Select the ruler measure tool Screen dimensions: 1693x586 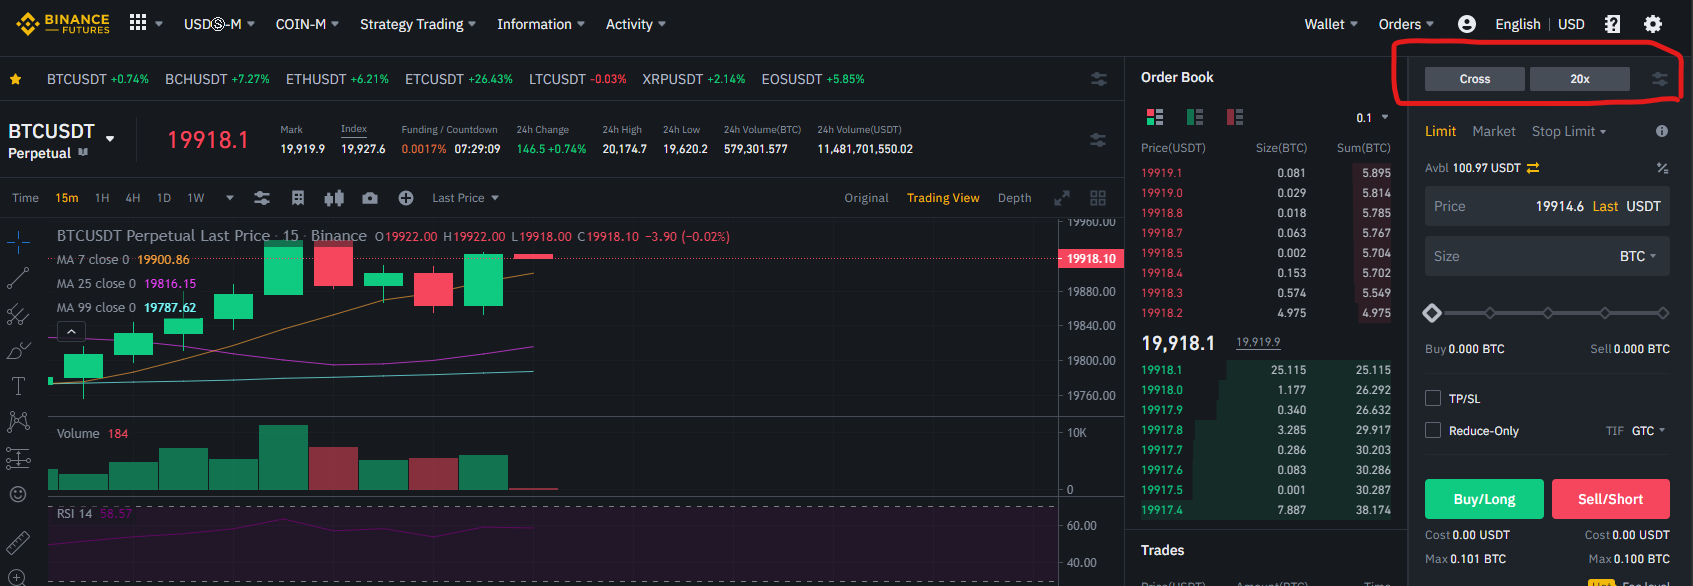tap(18, 542)
